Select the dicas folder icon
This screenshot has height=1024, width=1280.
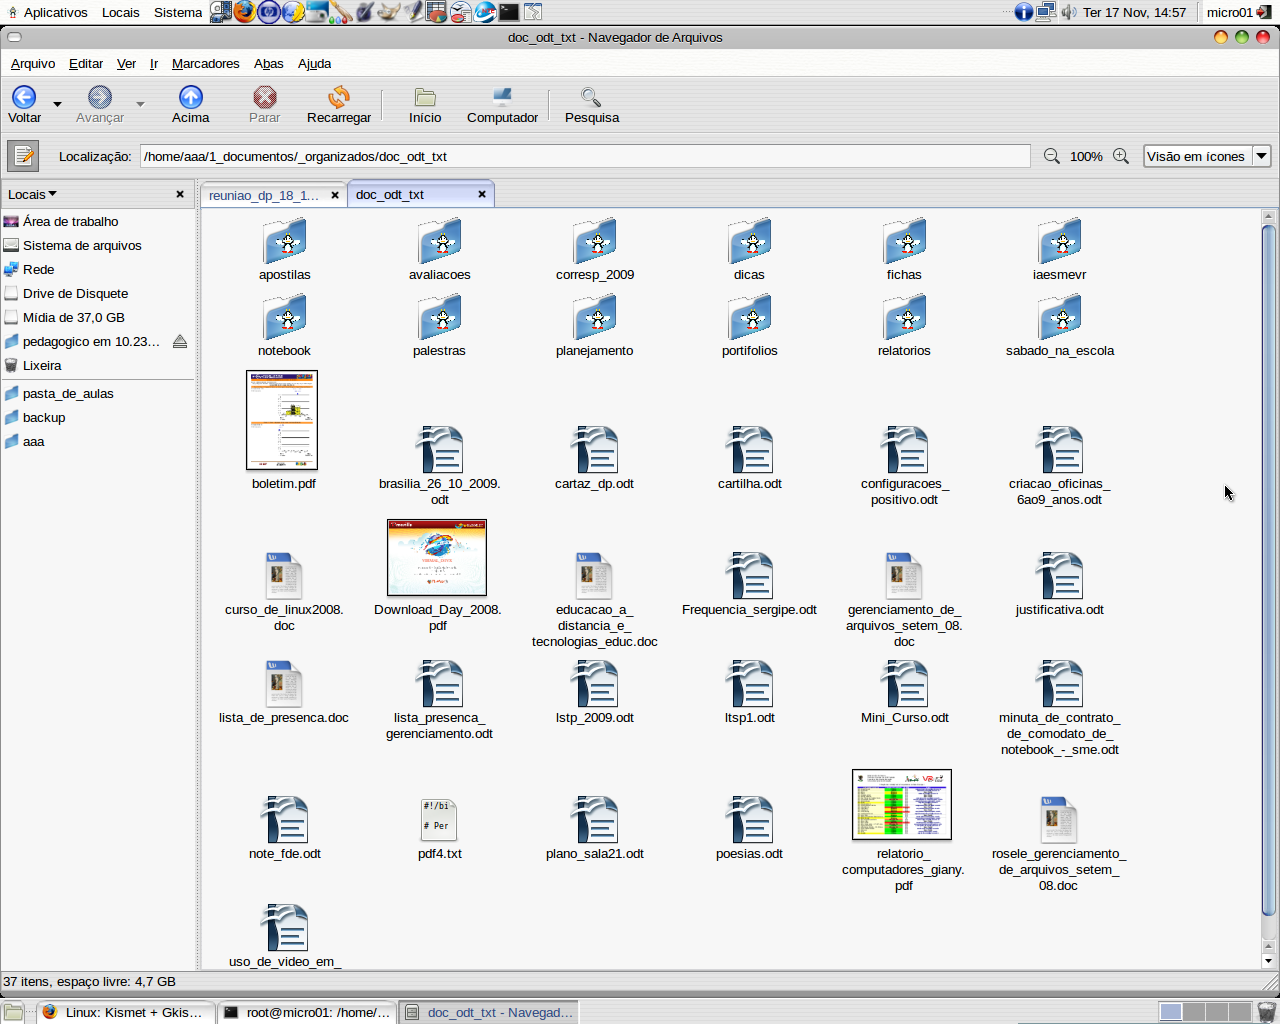coord(750,241)
